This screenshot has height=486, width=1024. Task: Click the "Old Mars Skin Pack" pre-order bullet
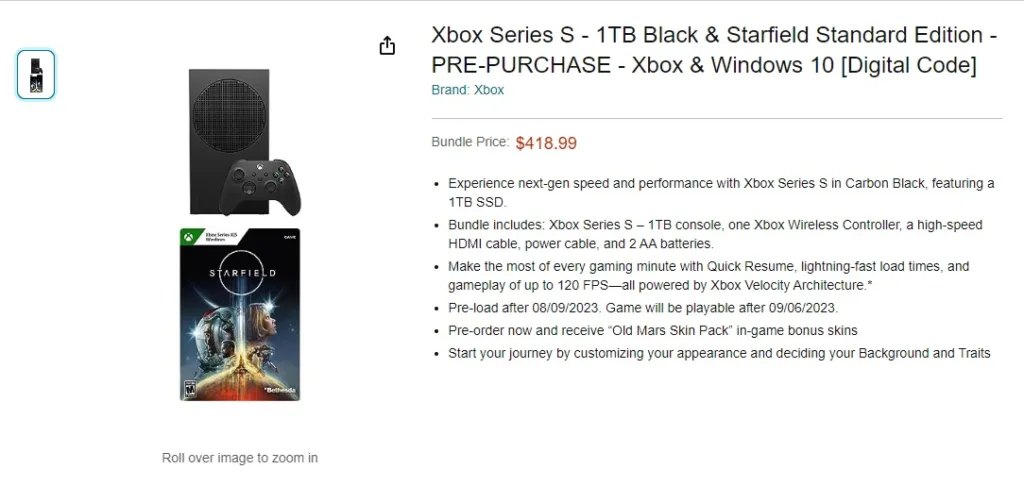tap(652, 330)
